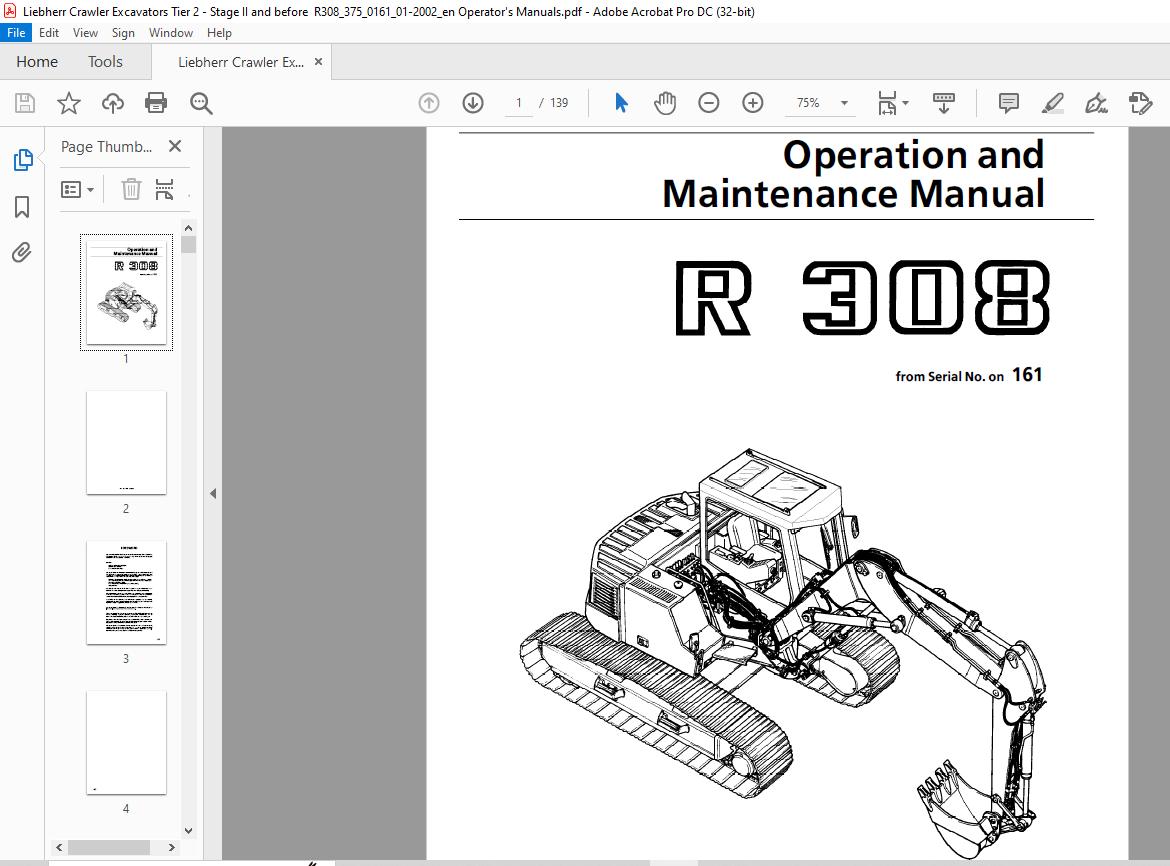1170x866 pixels.
Task: Select page 4 thumbnail
Action: 126,743
